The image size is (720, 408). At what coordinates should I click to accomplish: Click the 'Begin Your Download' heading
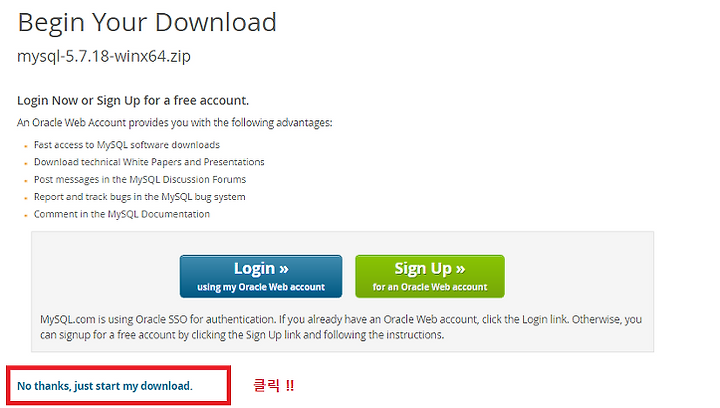coord(147,22)
